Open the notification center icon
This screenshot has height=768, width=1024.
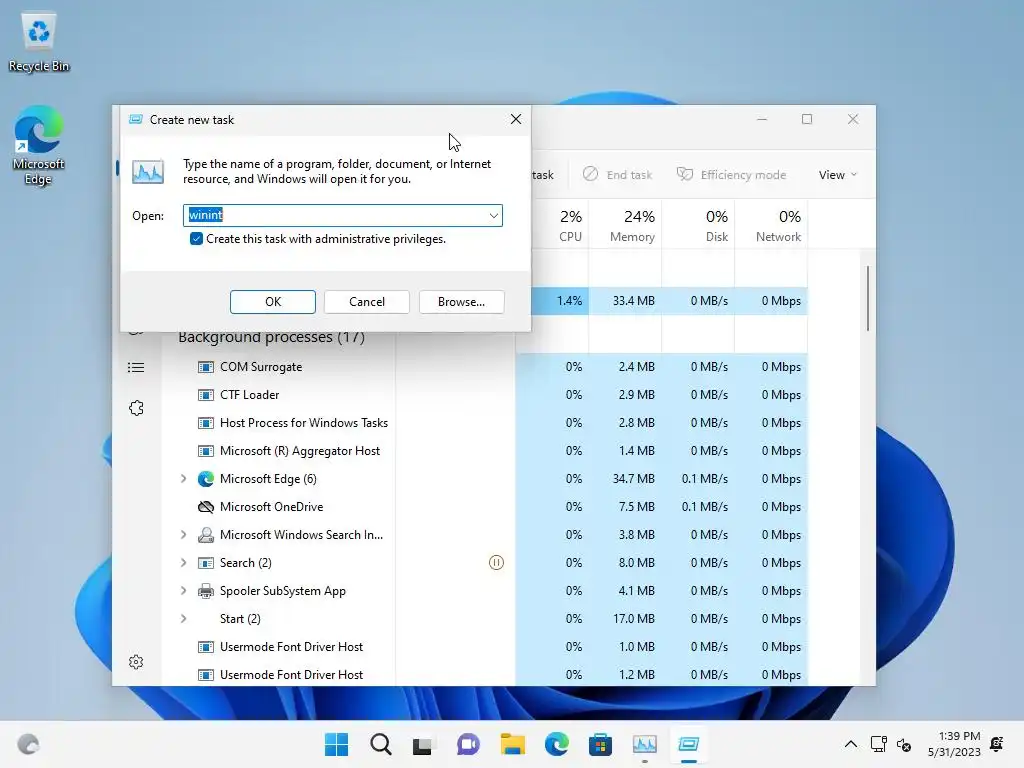pos(997,744)
